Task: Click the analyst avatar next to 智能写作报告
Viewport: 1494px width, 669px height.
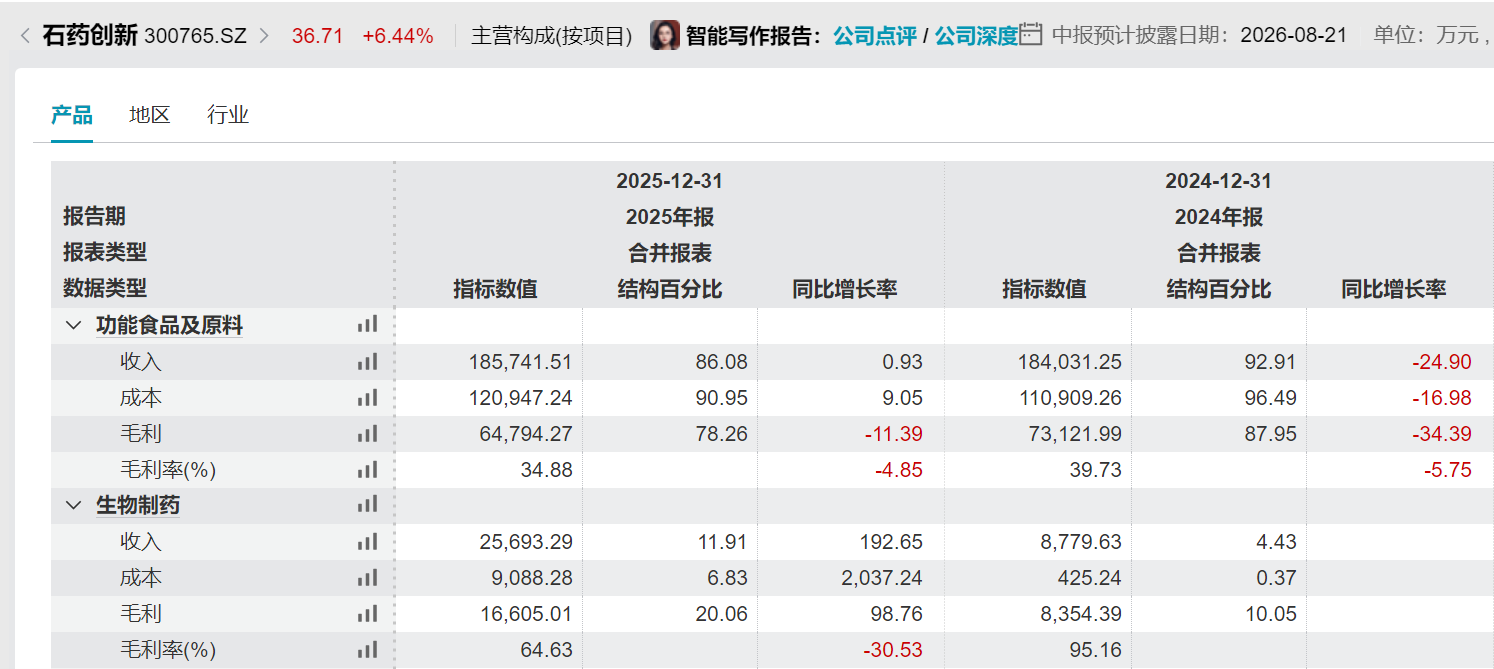Action: pyautogui.click(x=665, y=36)
